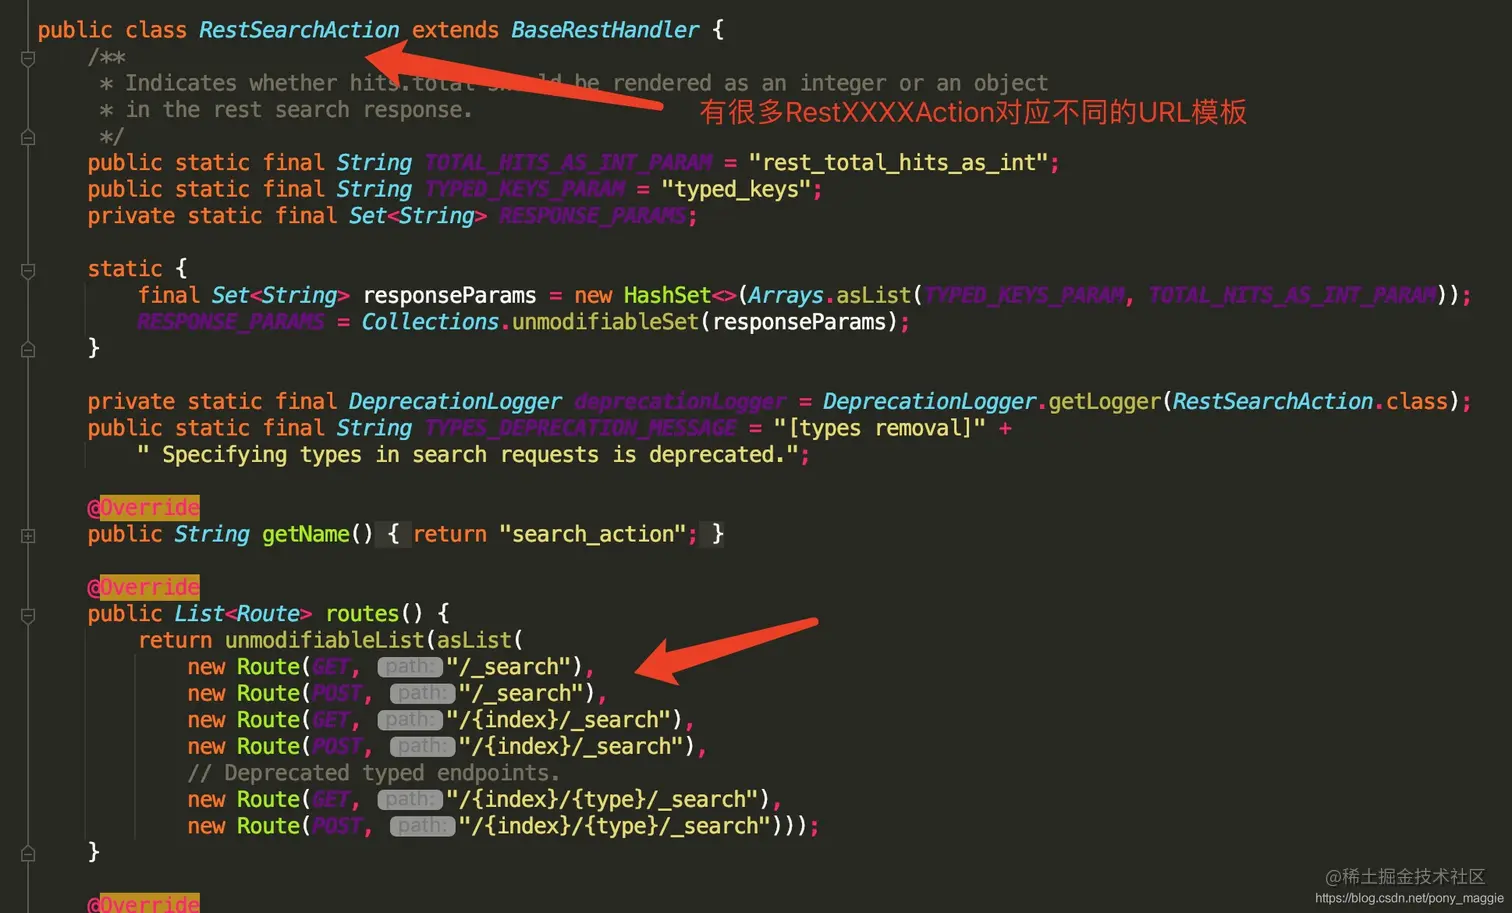Click "/{index}/{type}/_search" in the POST Route
Image resolution: width=1512 pixels, height=913 pixels.
[x=616, y=826]
